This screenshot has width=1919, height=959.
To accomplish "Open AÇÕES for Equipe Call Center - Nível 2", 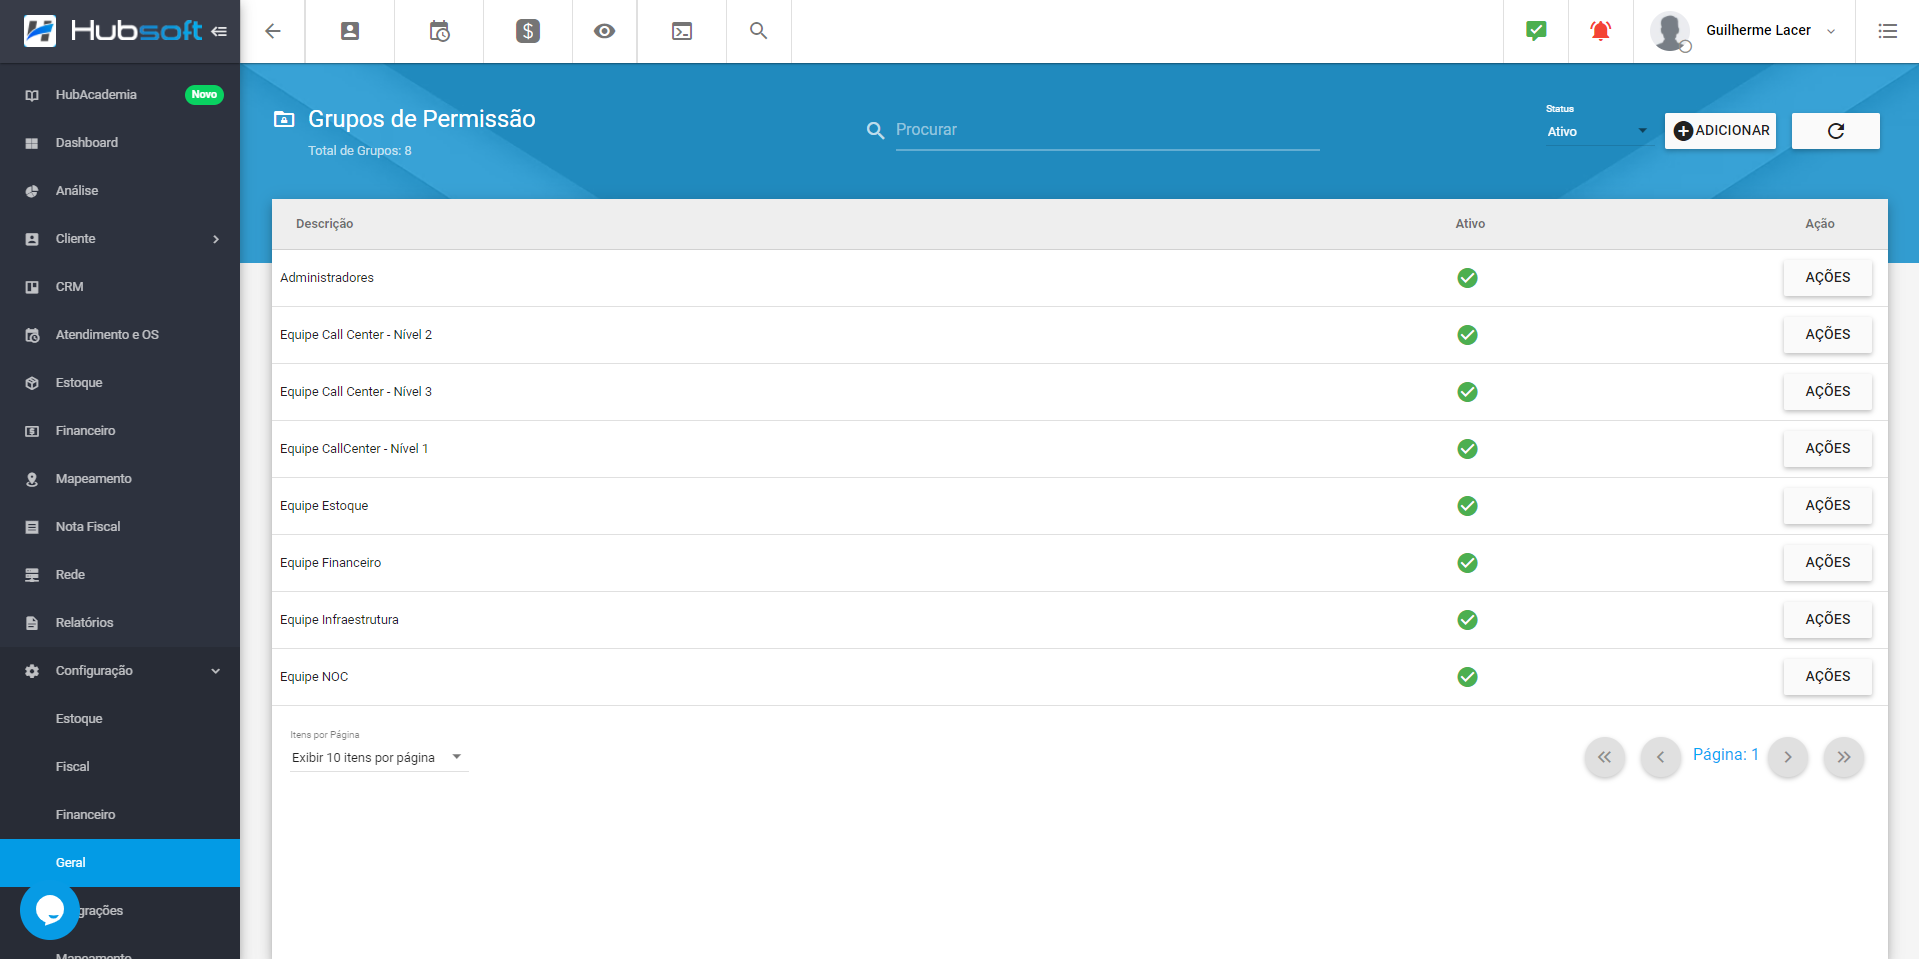I will point(1828,335).
